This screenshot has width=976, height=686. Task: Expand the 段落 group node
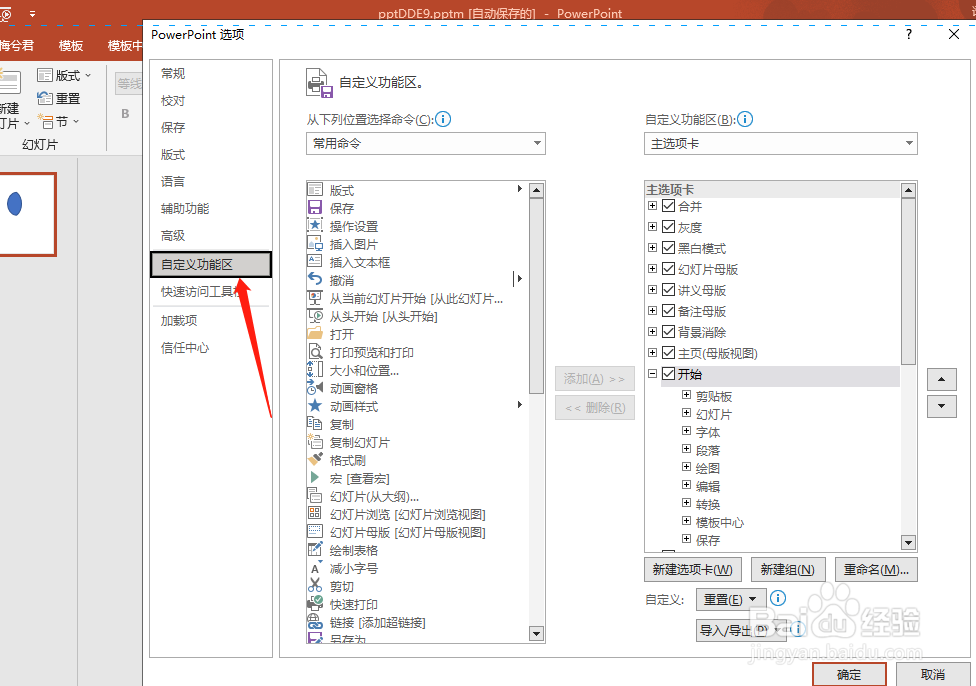686,449
